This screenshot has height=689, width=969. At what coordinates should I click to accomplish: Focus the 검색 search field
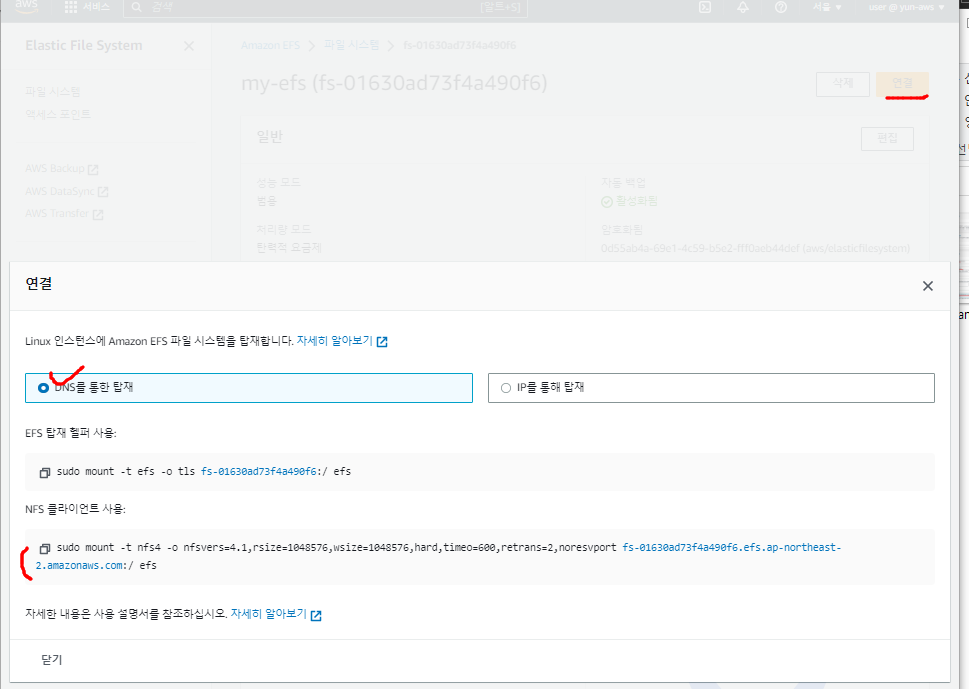[325, 7]
